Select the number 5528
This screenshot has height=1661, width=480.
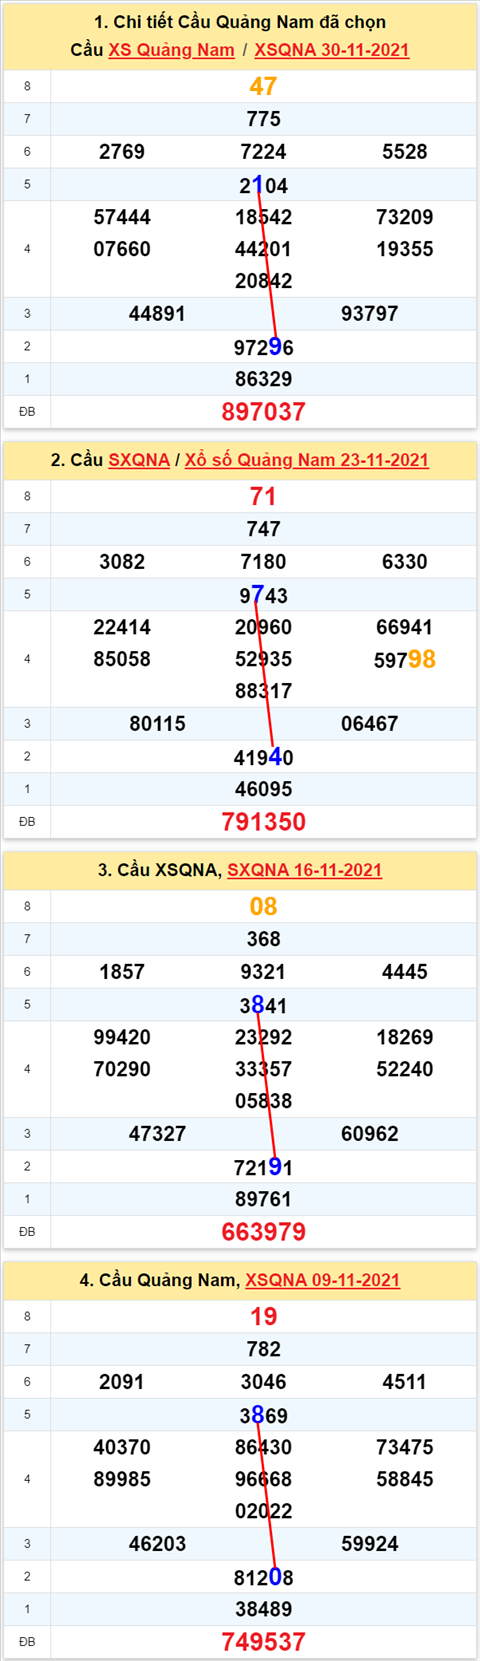[405, 152]
